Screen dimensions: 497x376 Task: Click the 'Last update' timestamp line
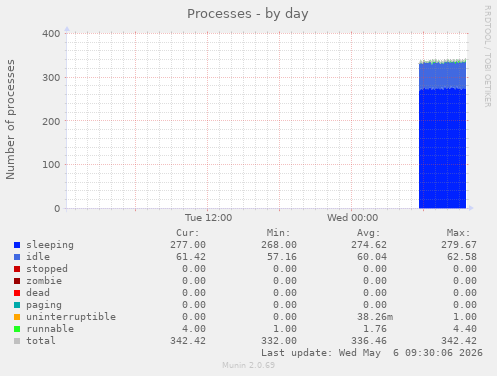pos(372,353)
